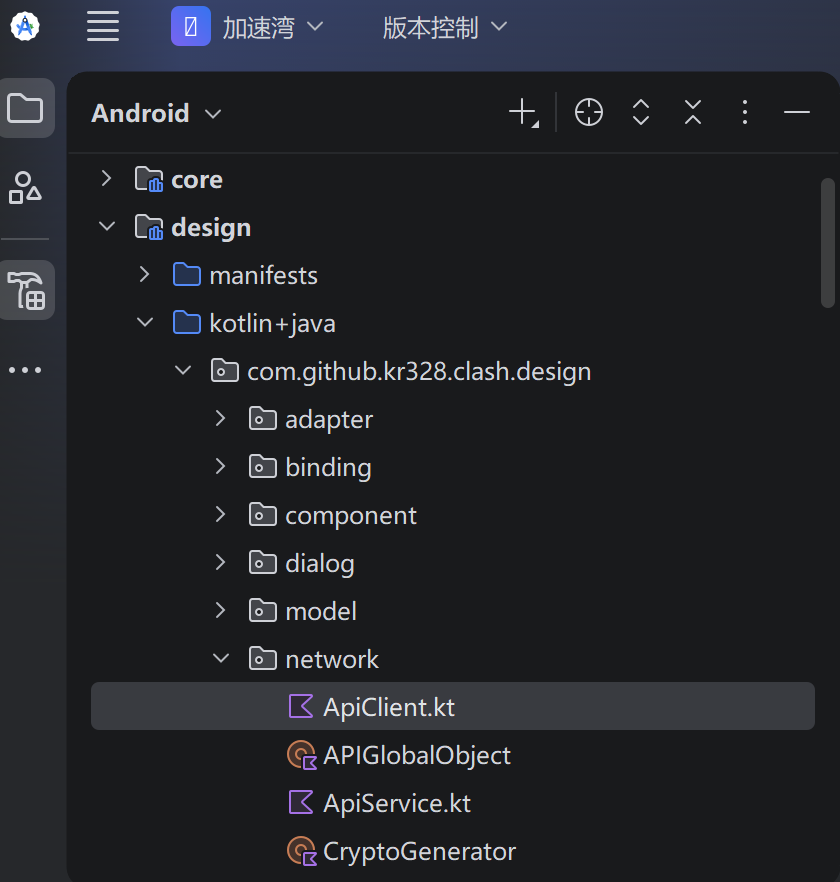
Task: Select ApiClient.kt file
Action: click(x=452, y=706)
